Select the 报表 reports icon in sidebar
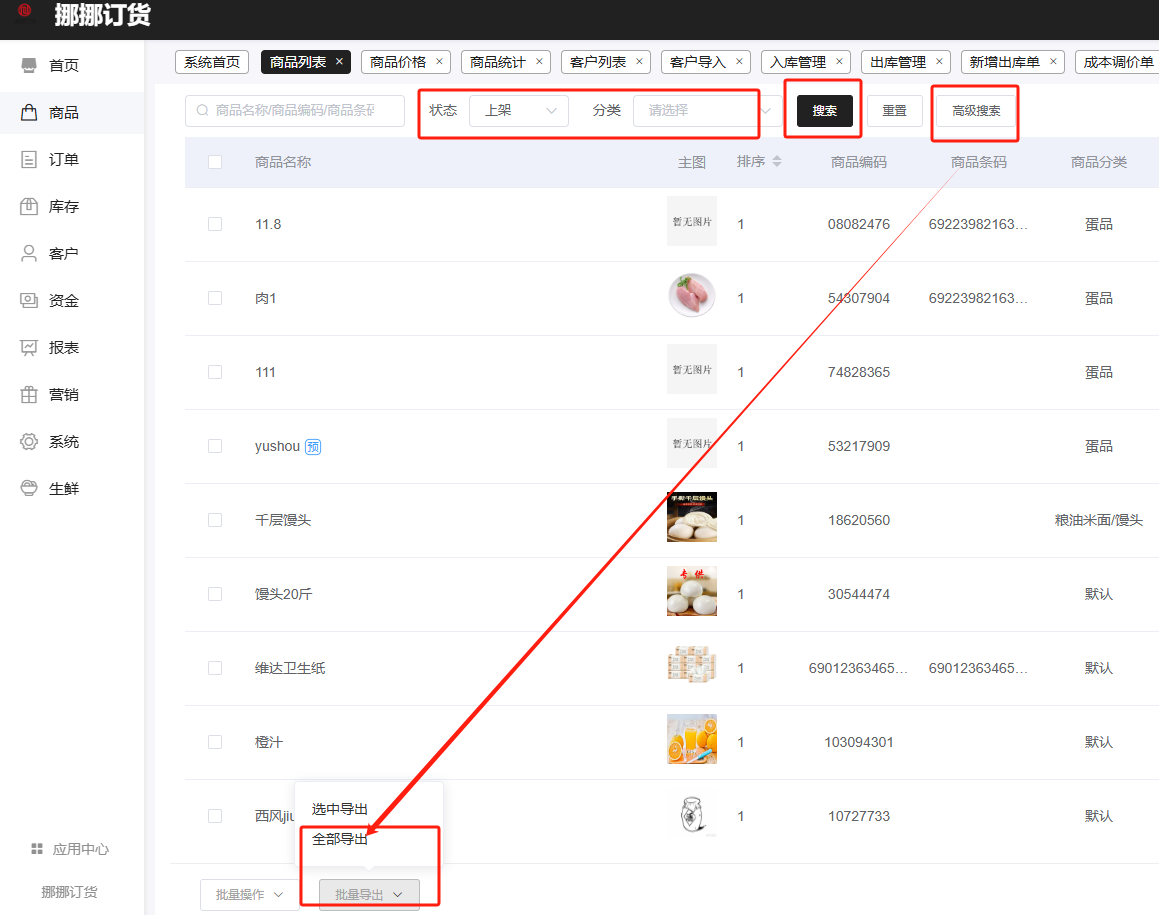 point(30,348)
